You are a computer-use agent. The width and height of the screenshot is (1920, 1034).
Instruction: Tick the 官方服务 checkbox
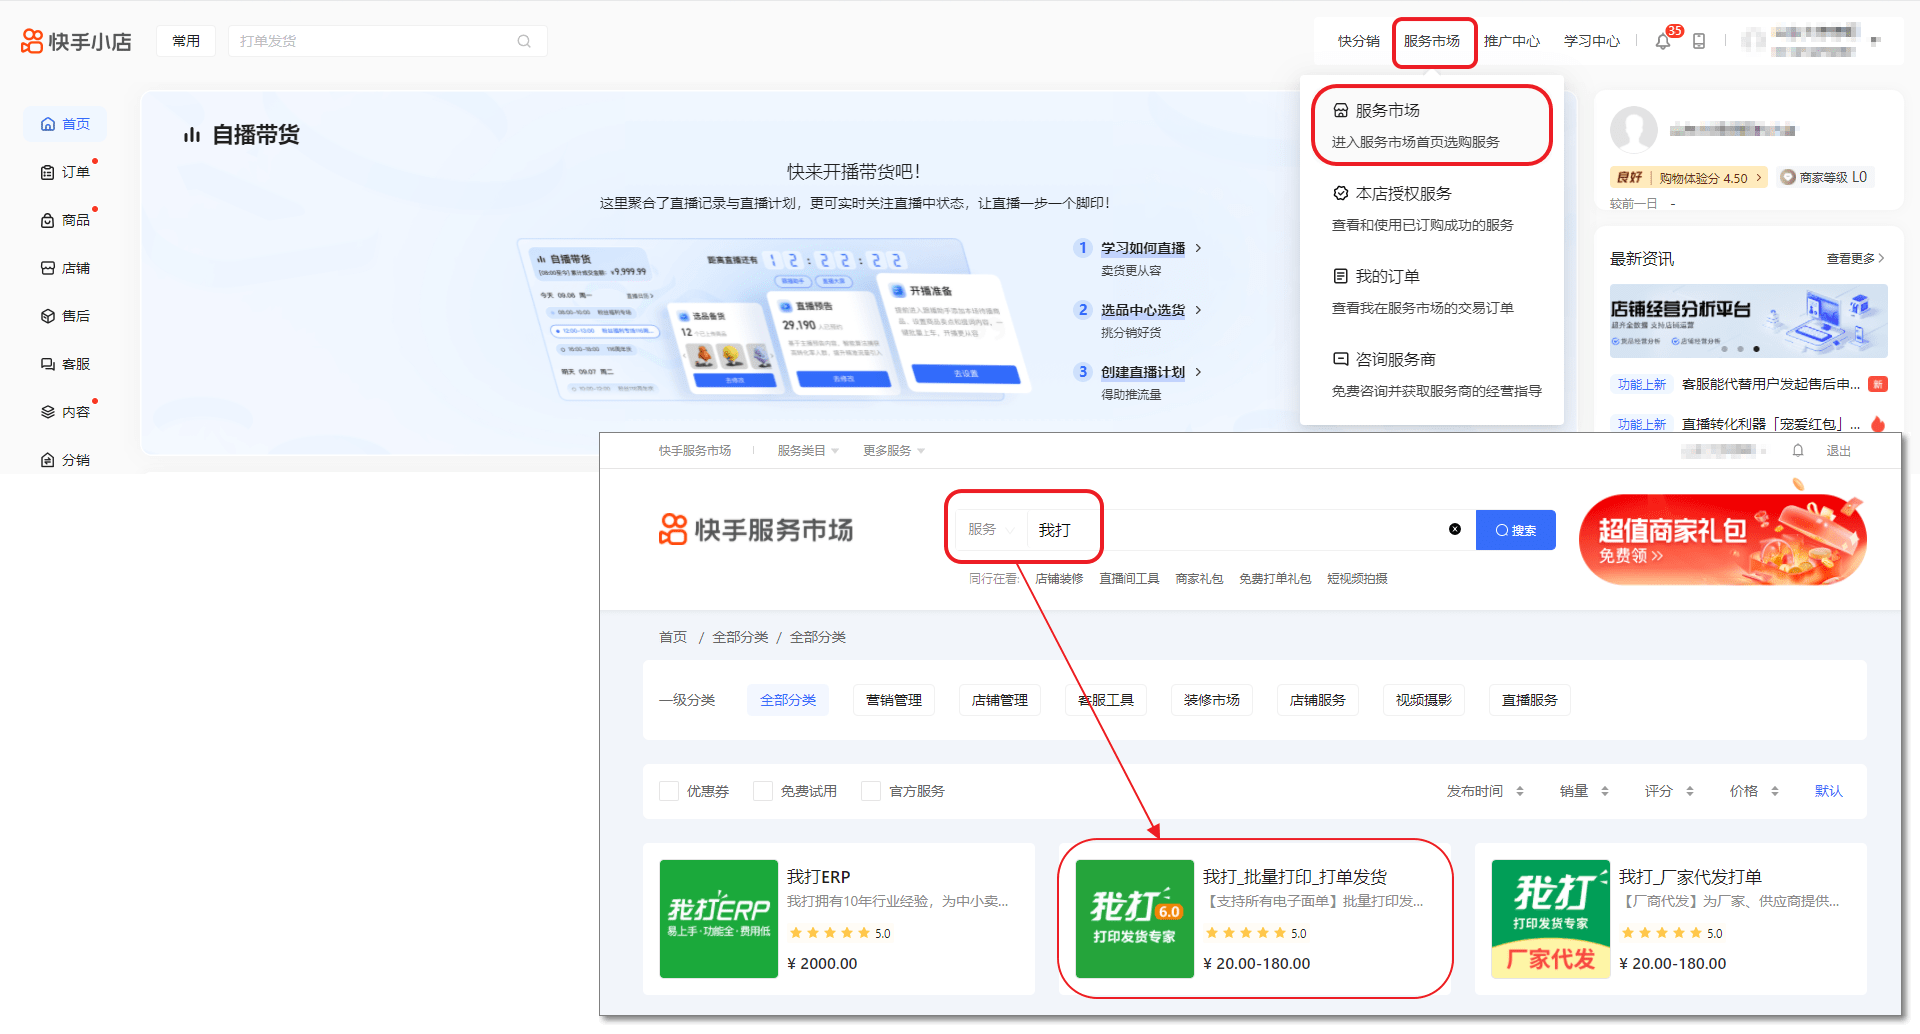point(871,791)
